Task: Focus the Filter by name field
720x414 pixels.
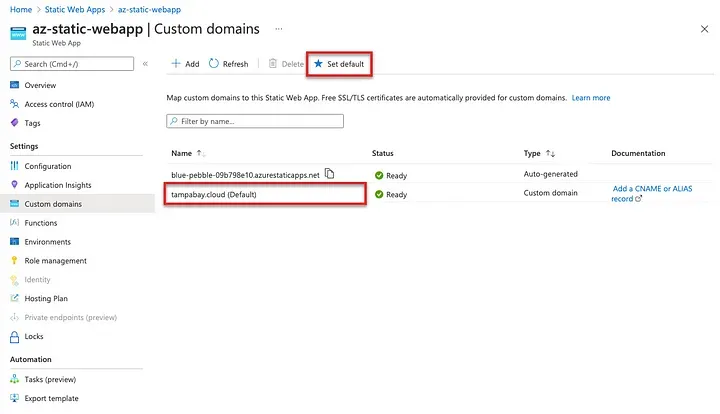Action: [255, 121]
